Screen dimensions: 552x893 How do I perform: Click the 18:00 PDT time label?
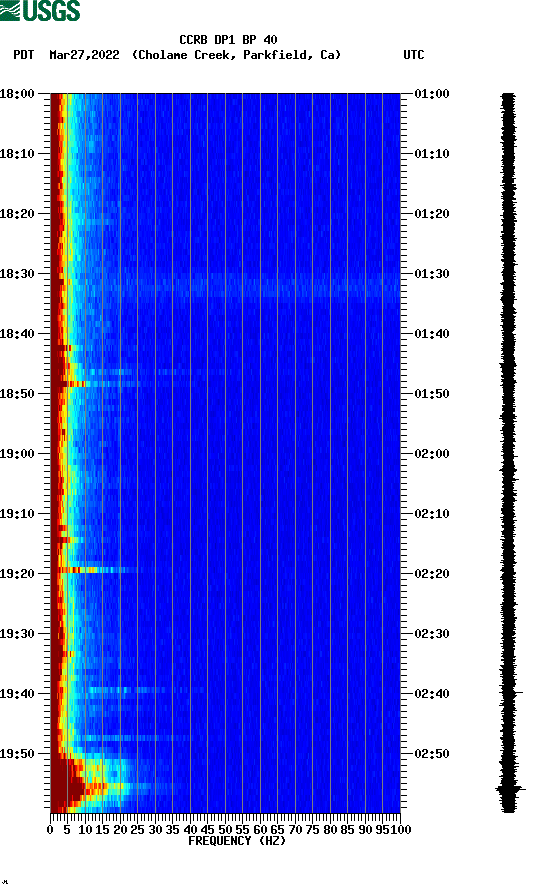[x=17, y=93]
